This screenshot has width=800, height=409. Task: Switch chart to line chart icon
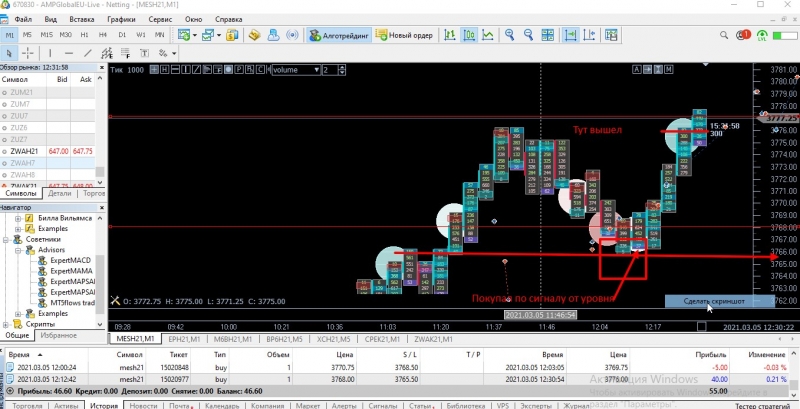(488, 35)
